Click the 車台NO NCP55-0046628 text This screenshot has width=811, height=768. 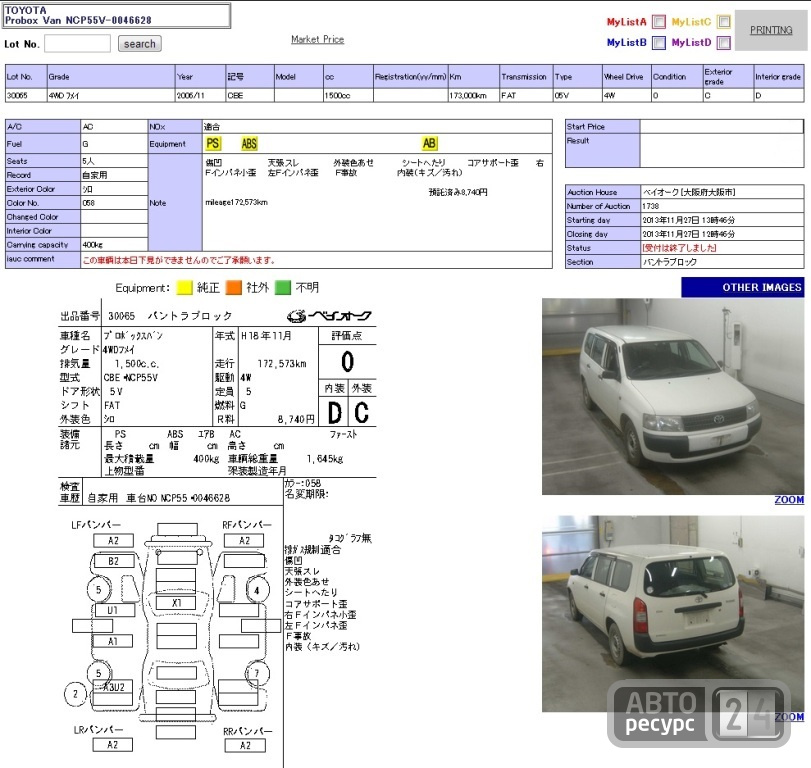(178, 498)
